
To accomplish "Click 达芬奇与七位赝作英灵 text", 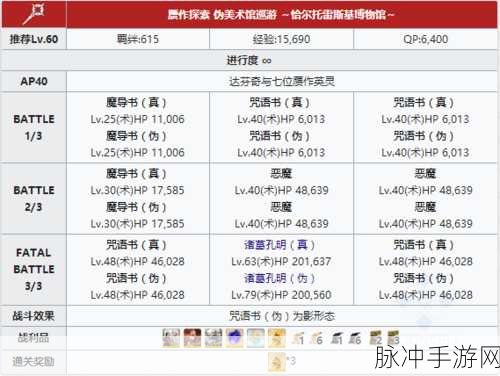I will point(282,81).
